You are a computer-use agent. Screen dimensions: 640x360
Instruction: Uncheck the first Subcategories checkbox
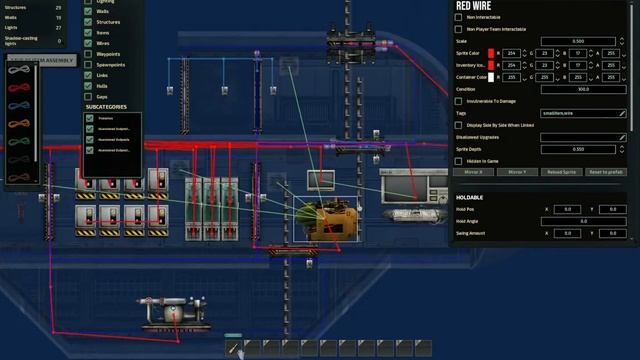click(x=90, y=118)
